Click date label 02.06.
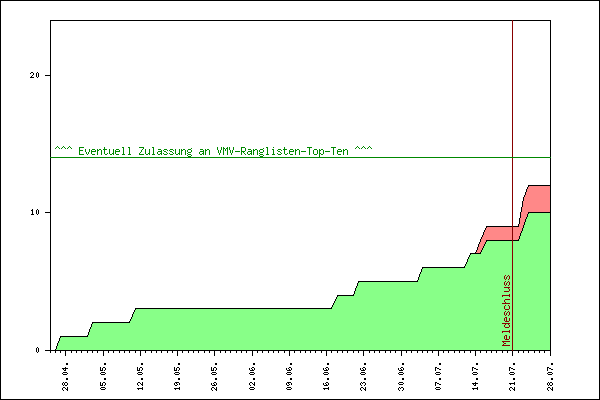 (x=252, y=377)
